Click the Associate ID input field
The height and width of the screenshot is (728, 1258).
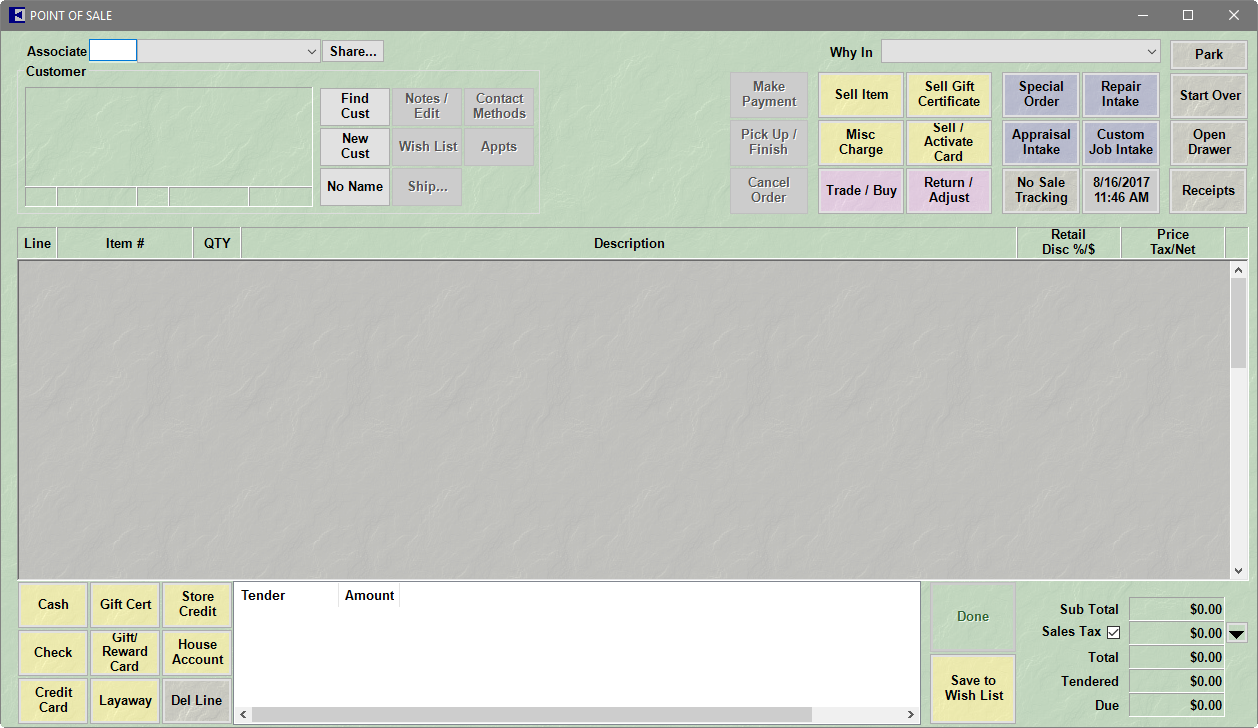tap(113, 51)
